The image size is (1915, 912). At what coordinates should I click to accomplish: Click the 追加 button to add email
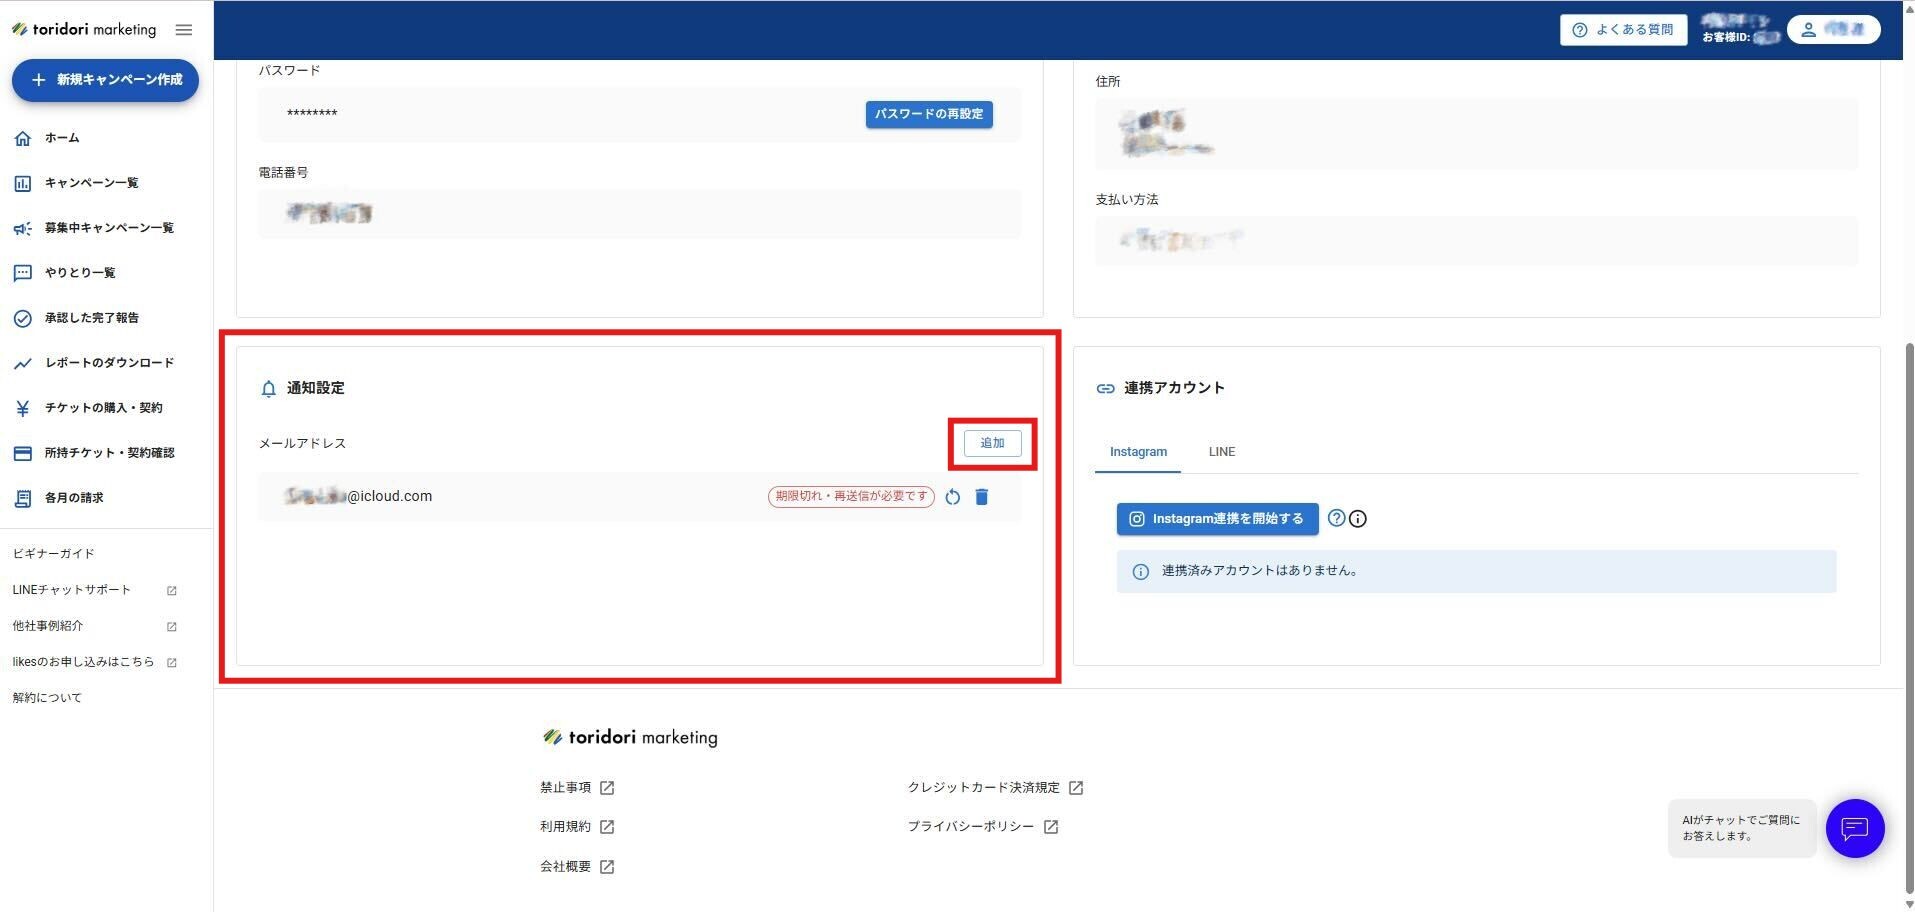[992, 443]
